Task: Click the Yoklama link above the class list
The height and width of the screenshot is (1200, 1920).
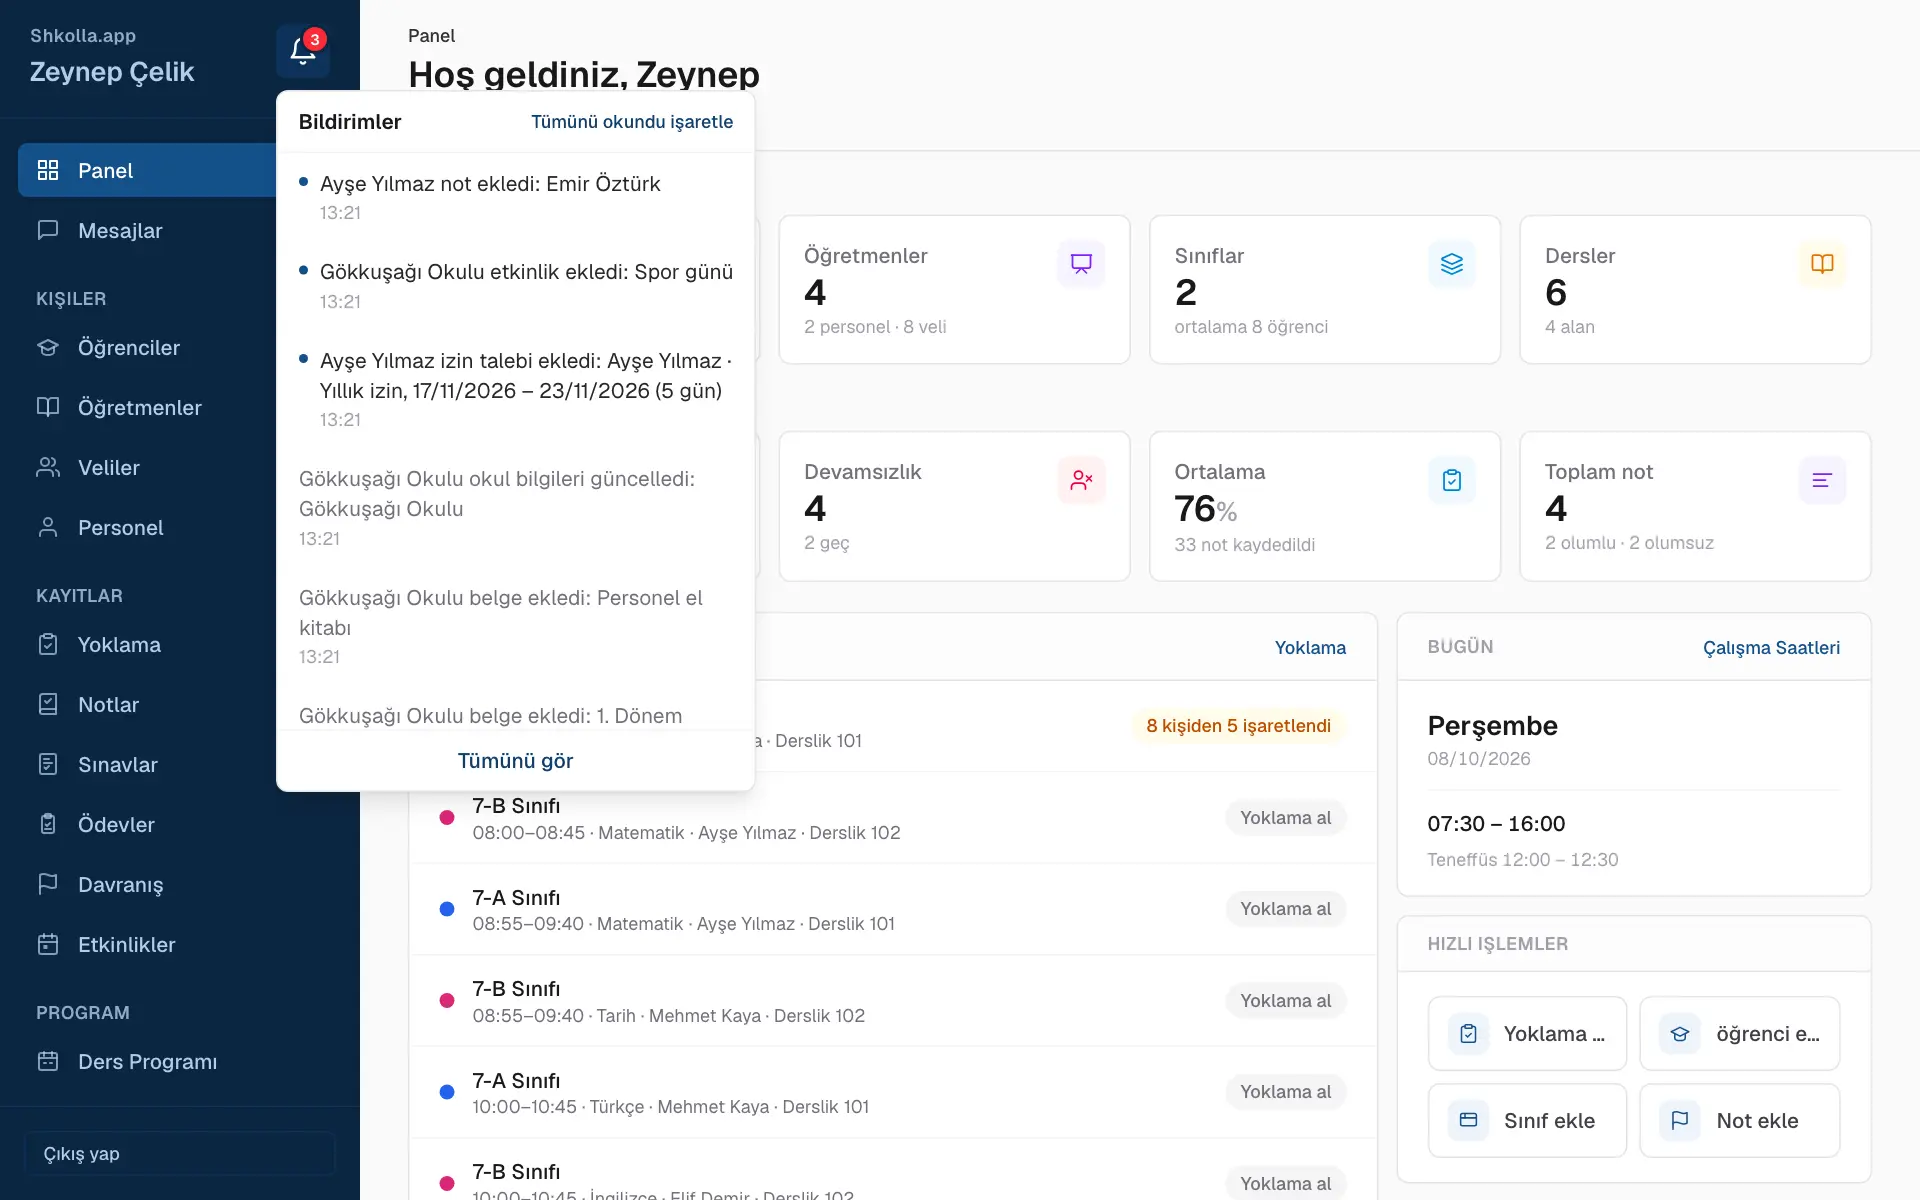Action: point(1310,647)
